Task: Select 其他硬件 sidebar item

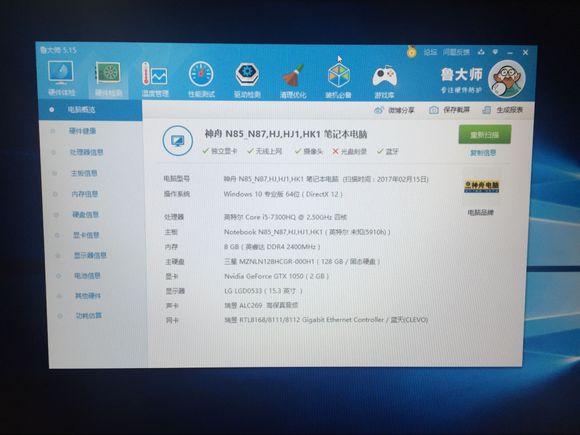Action: point(88,296)
